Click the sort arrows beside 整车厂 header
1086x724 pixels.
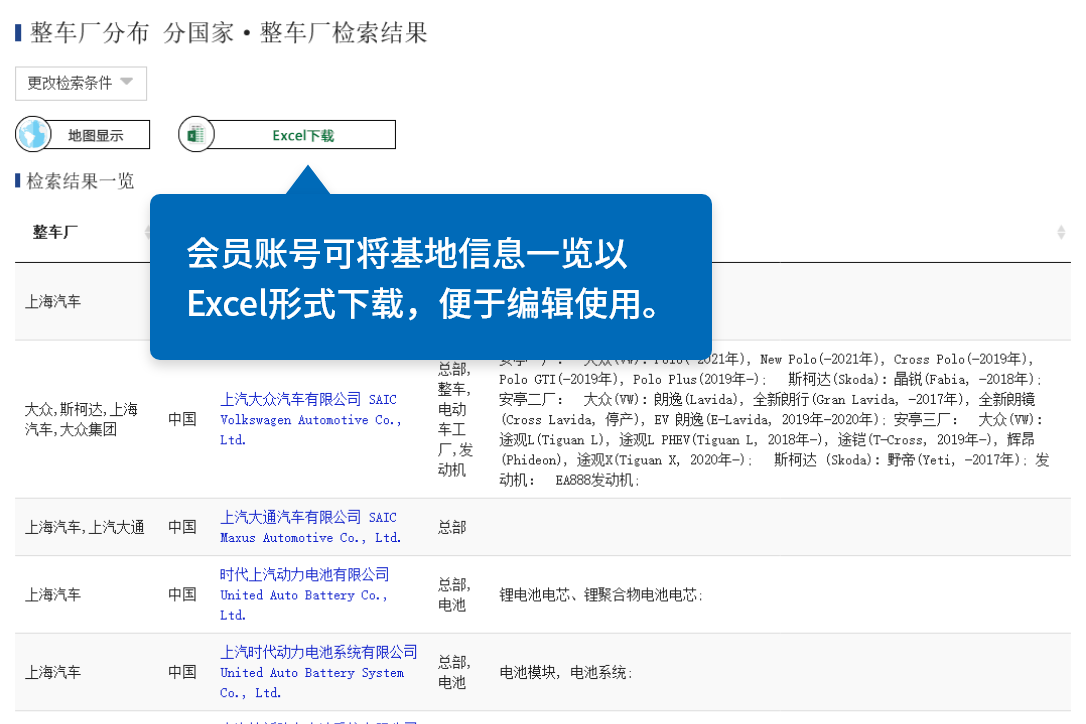click(x=147, y=232)
